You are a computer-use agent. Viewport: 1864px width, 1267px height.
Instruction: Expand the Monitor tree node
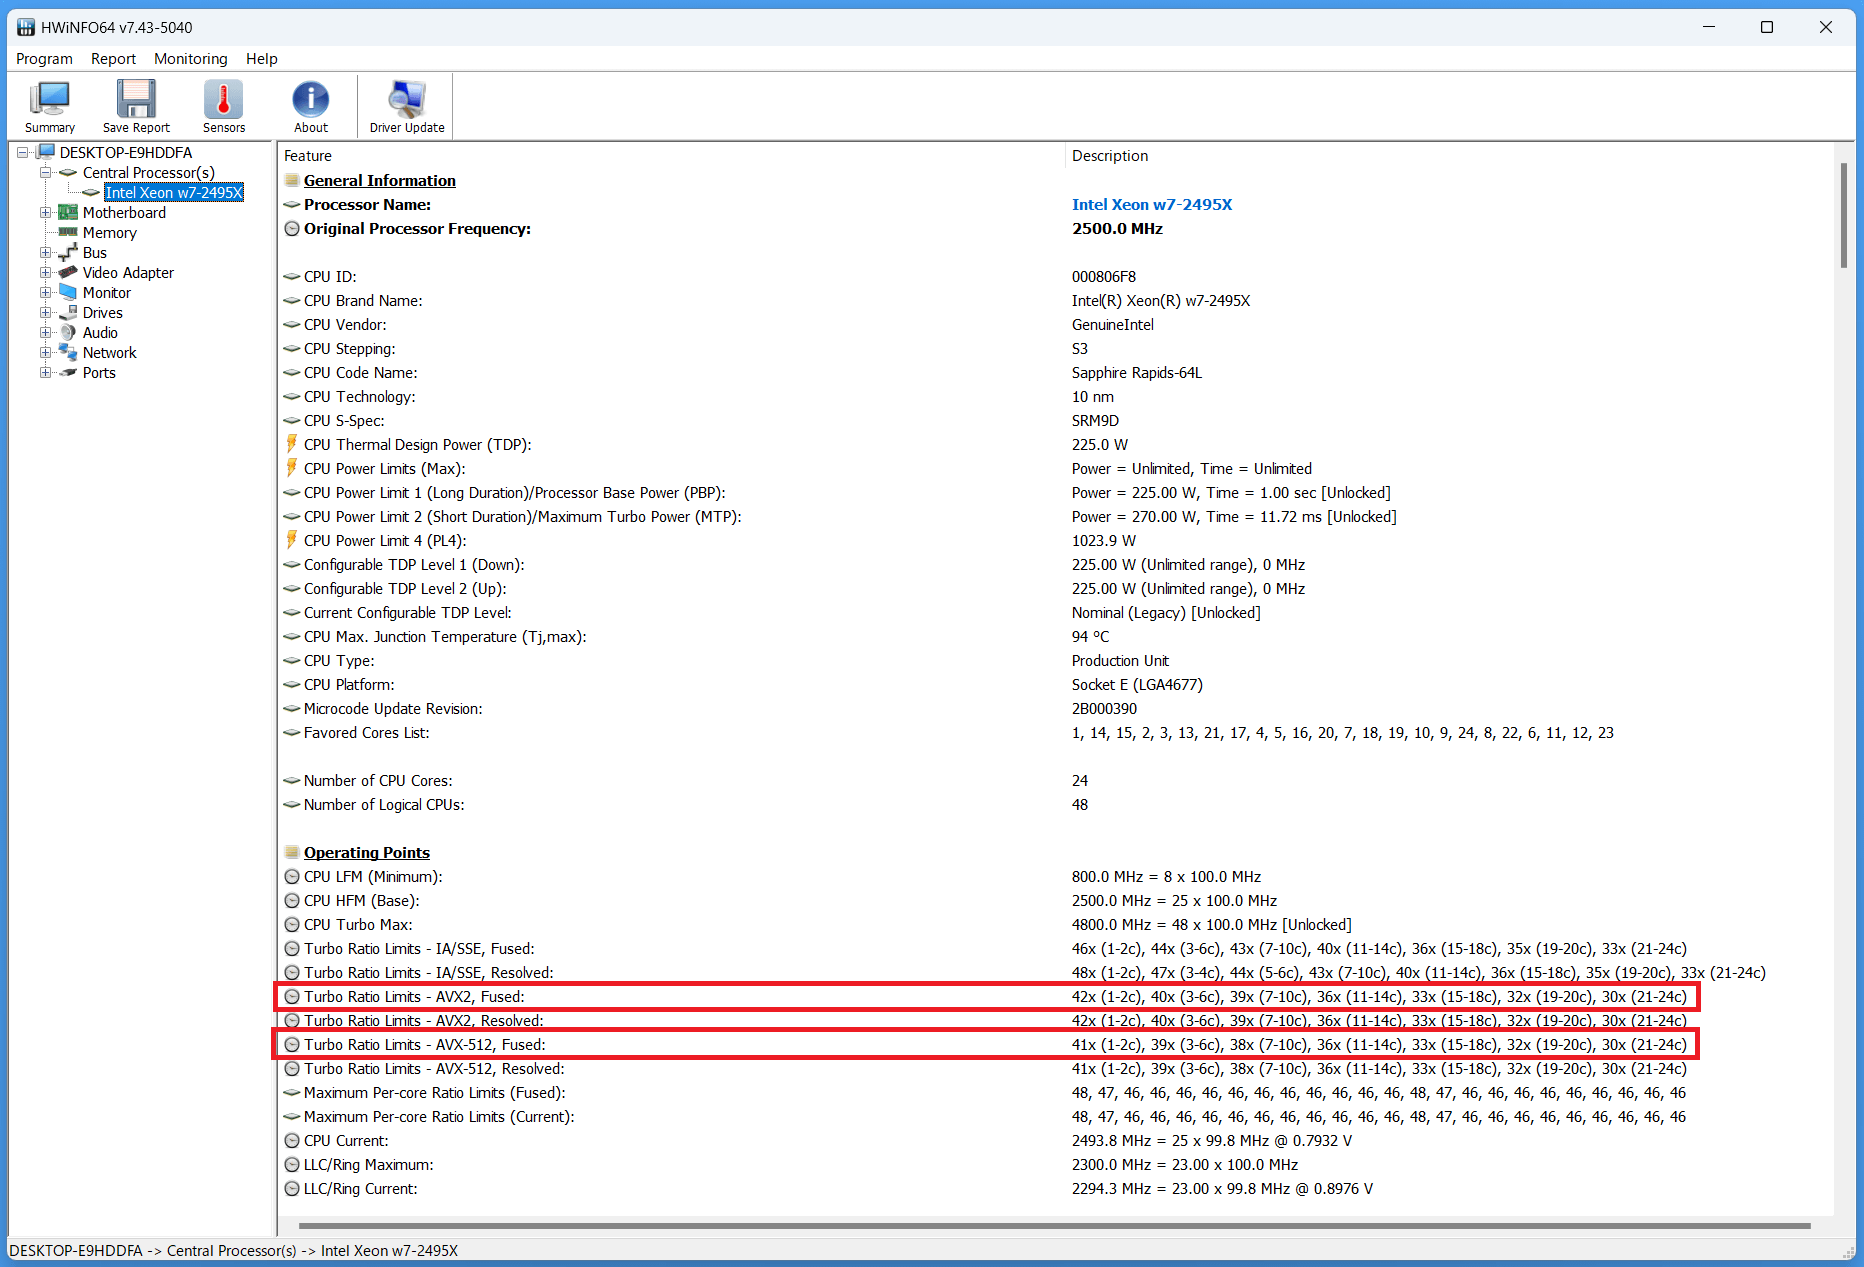[x=45, y=293]
